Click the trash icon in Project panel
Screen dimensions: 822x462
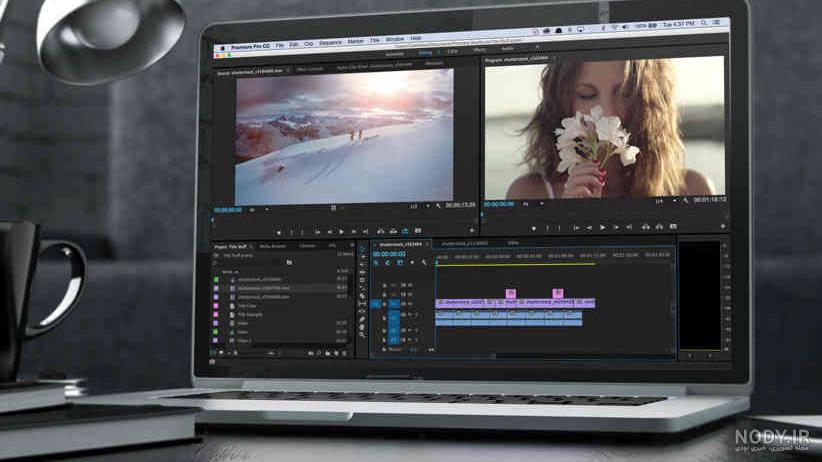(344, 353)
